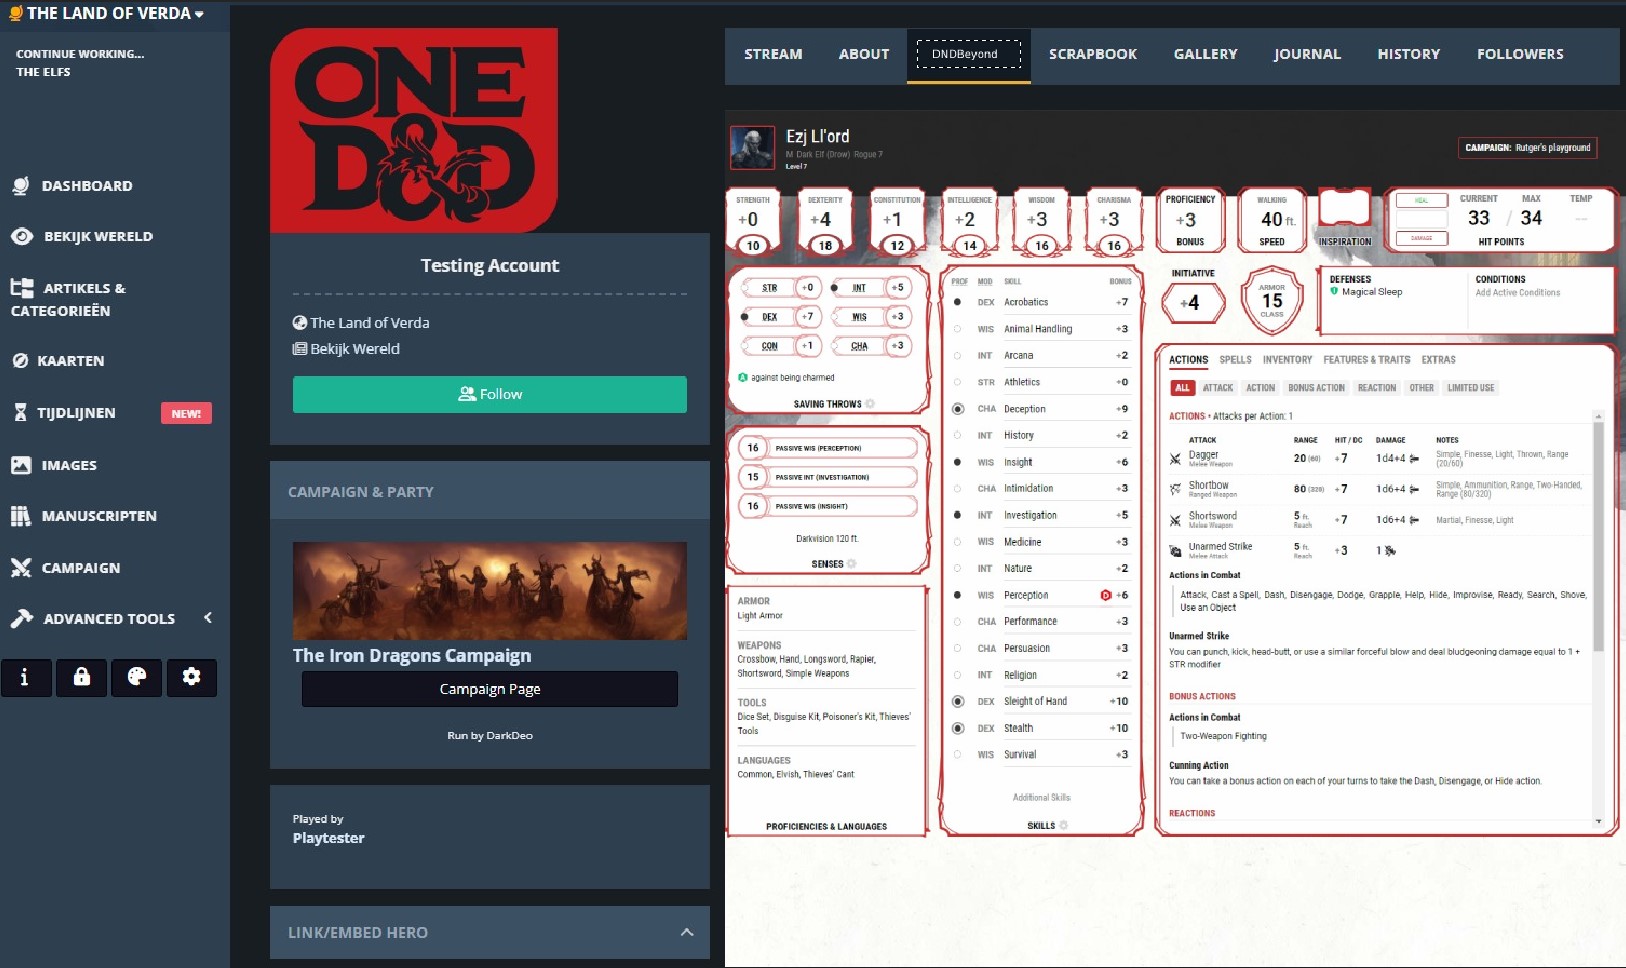Open Extras tab on character sheet
This screenshot has width=1626, height=968.
(x=1438, y=360)
